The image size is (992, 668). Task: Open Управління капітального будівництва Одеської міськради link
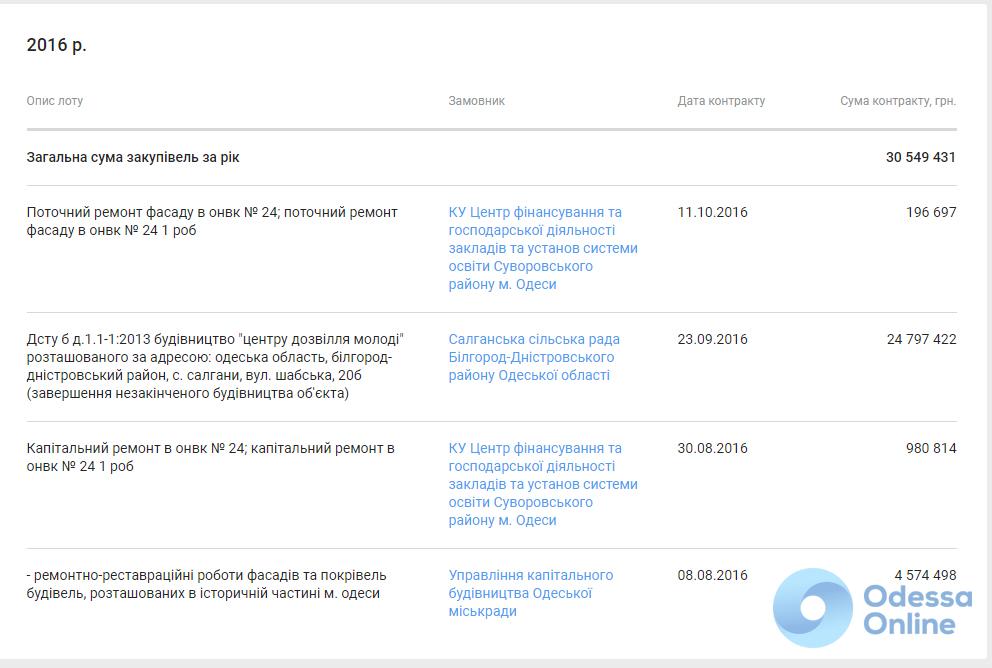coord(530,593)
